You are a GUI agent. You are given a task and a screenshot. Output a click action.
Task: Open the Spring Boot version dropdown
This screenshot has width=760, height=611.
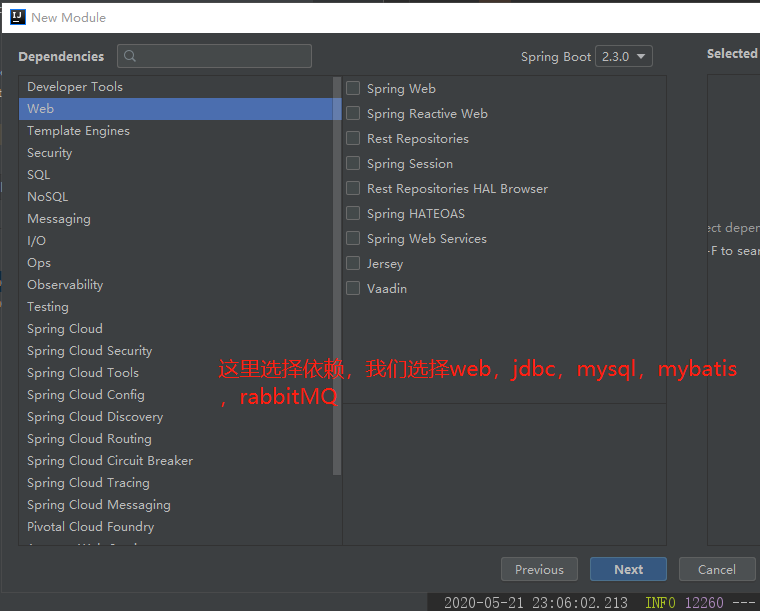tap(623, 57)
